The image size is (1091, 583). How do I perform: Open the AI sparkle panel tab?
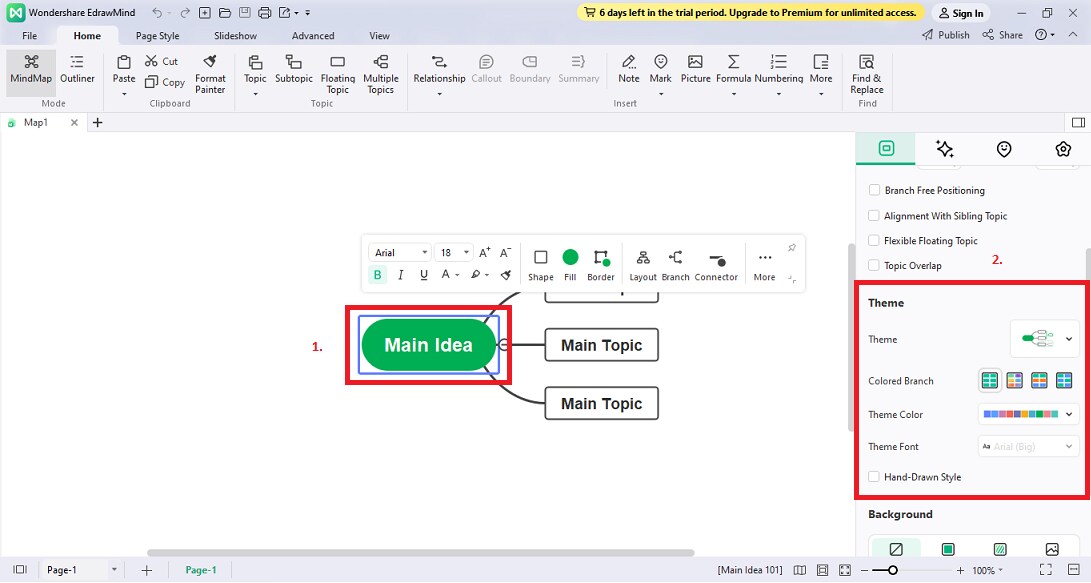click(944, 148)
